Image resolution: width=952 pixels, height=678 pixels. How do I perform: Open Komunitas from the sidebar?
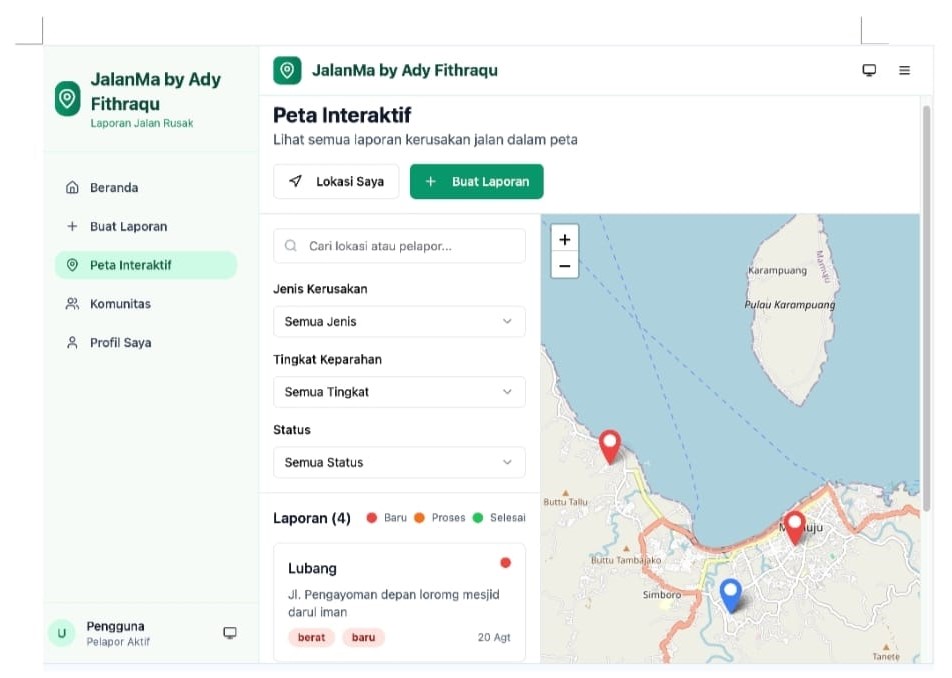tap(120, 304)
